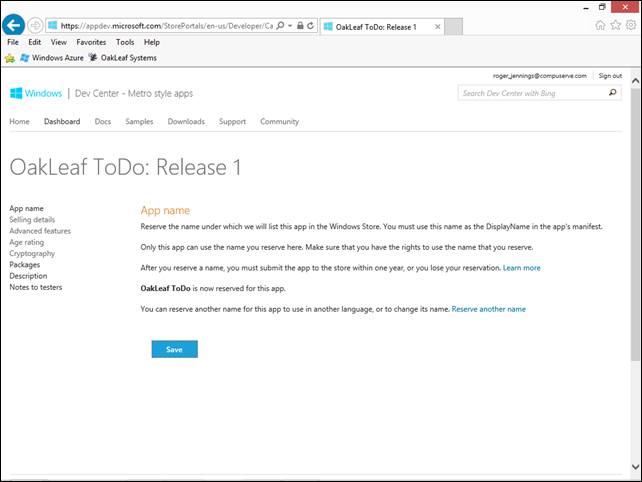Open the Favorites menu
Viewport: 642px width, 482px height.
pyautogui.click(x=91, y=42)
